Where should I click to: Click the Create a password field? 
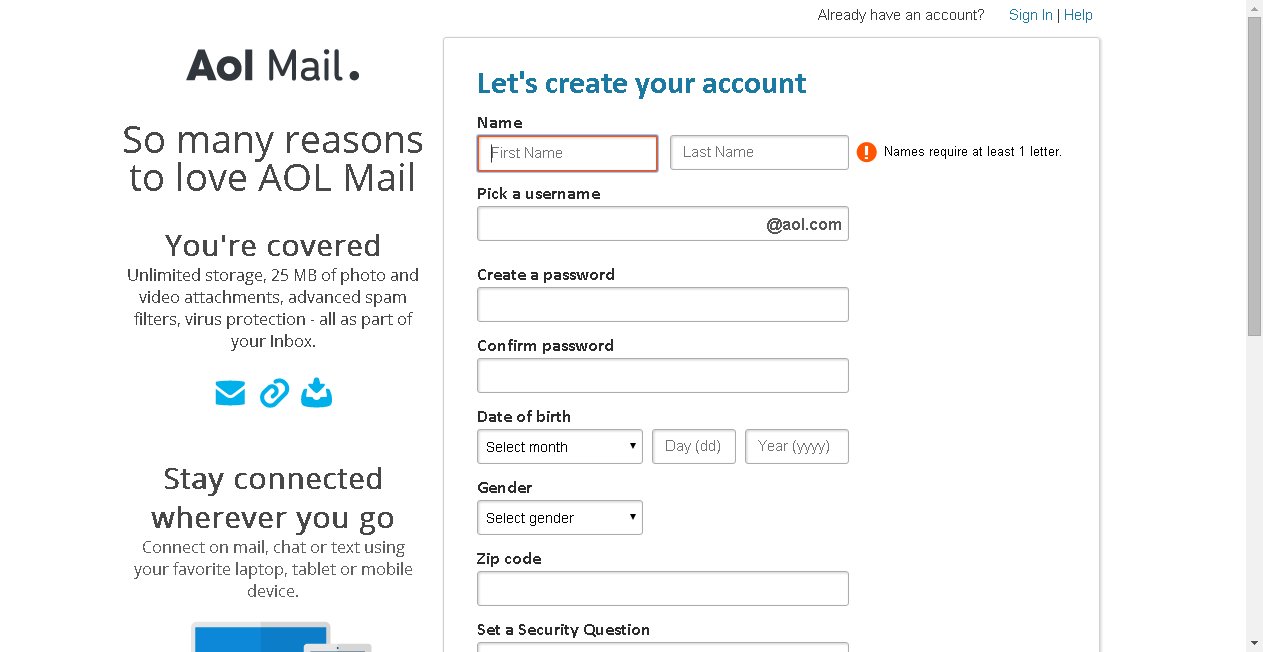pyautogui.click(x=662, y=304)
